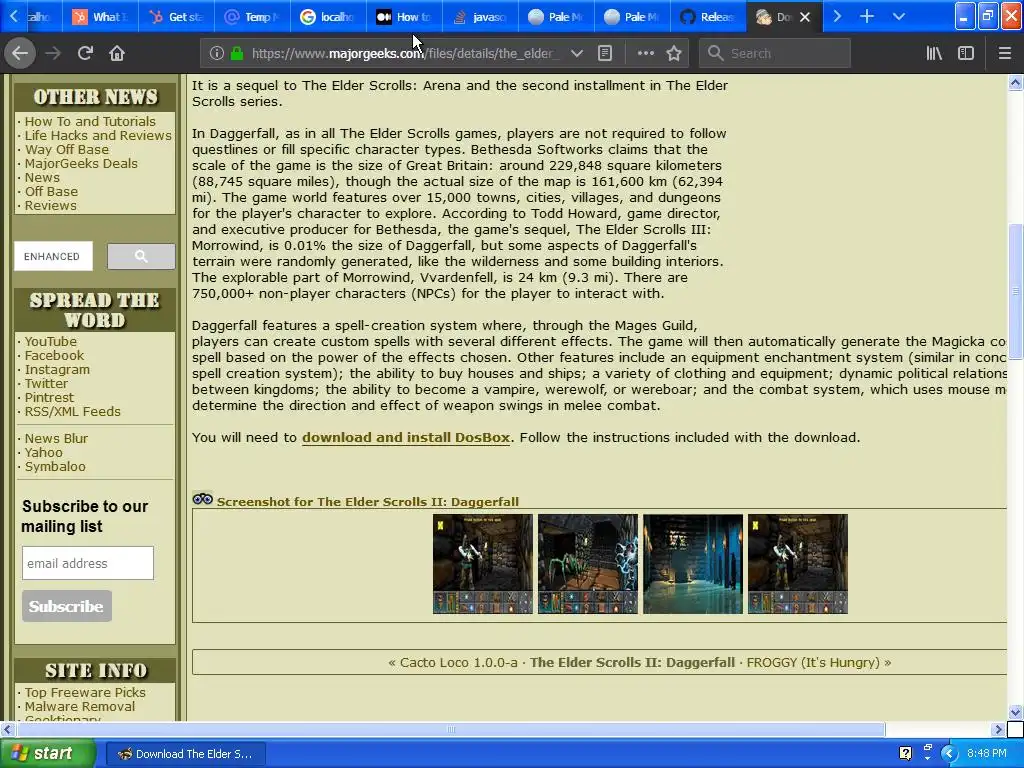Open 'Screenshot for The Elder Scrolls II: Daggerfall' link

coord(368,502)
